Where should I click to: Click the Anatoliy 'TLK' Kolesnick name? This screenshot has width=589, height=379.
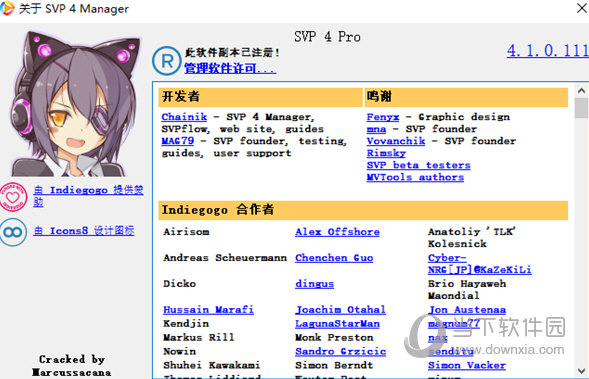pyautogui.click(x=471, y=238)
